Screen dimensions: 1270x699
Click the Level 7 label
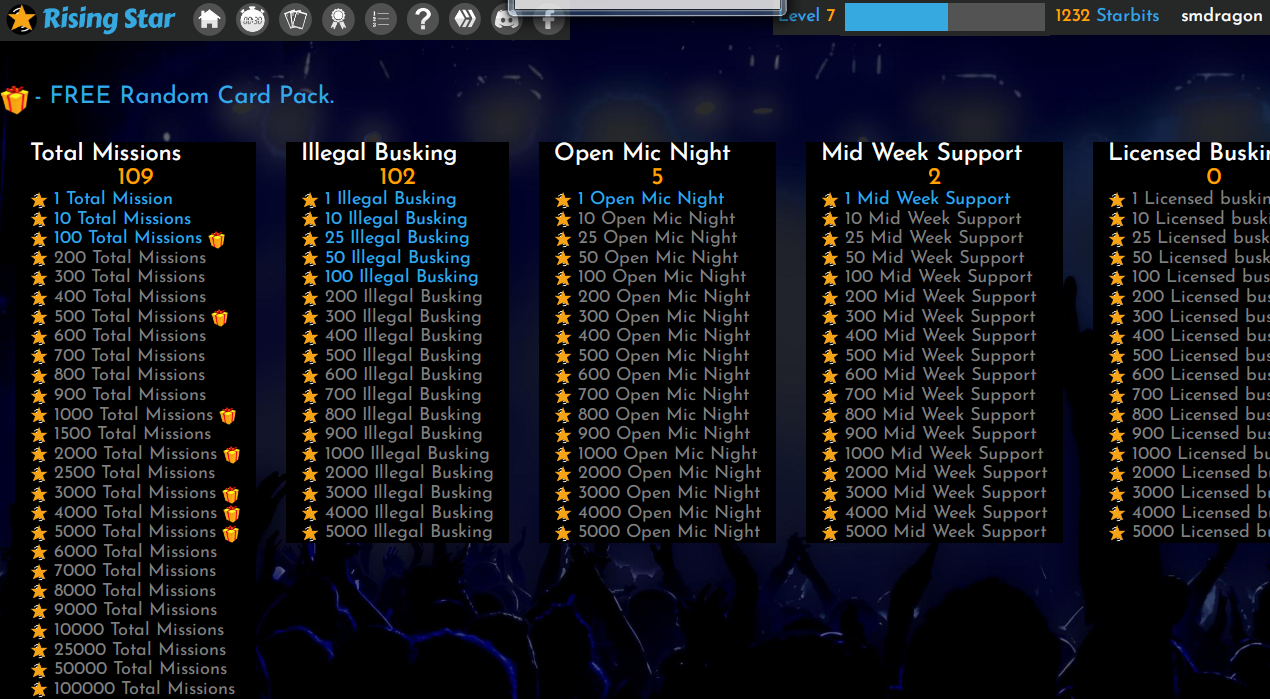pyautogui.click(x=806, y=16)
